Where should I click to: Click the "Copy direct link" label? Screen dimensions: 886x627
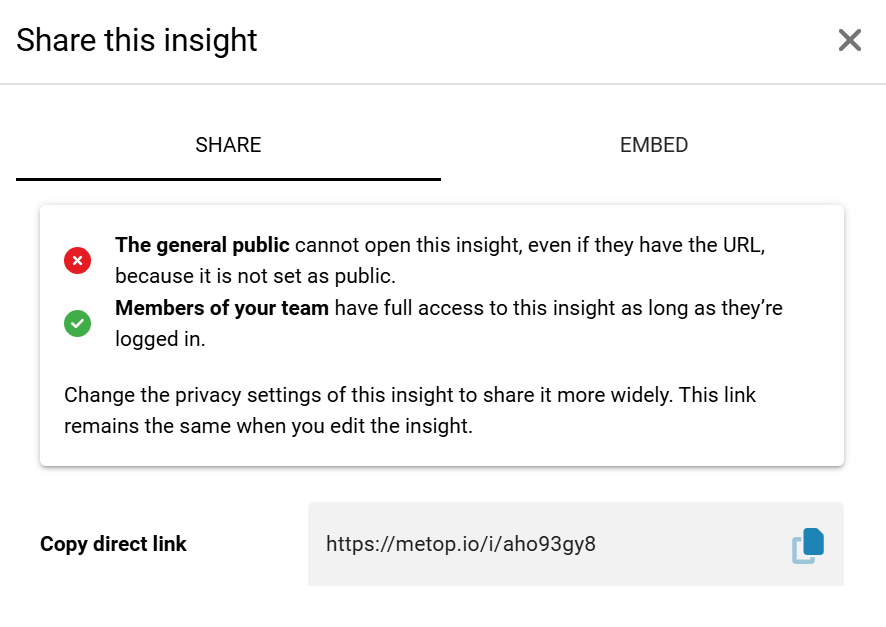pyautogui.click(x=113, y=545)
